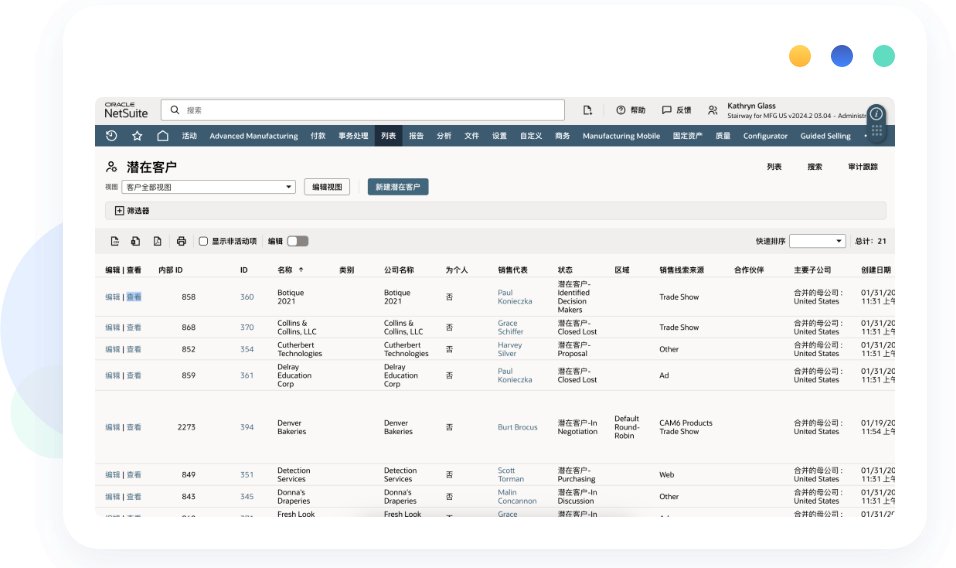Open the shortcuts star icon
The height and width of the screenshot is (568, 956).
(x=137, y=136)
